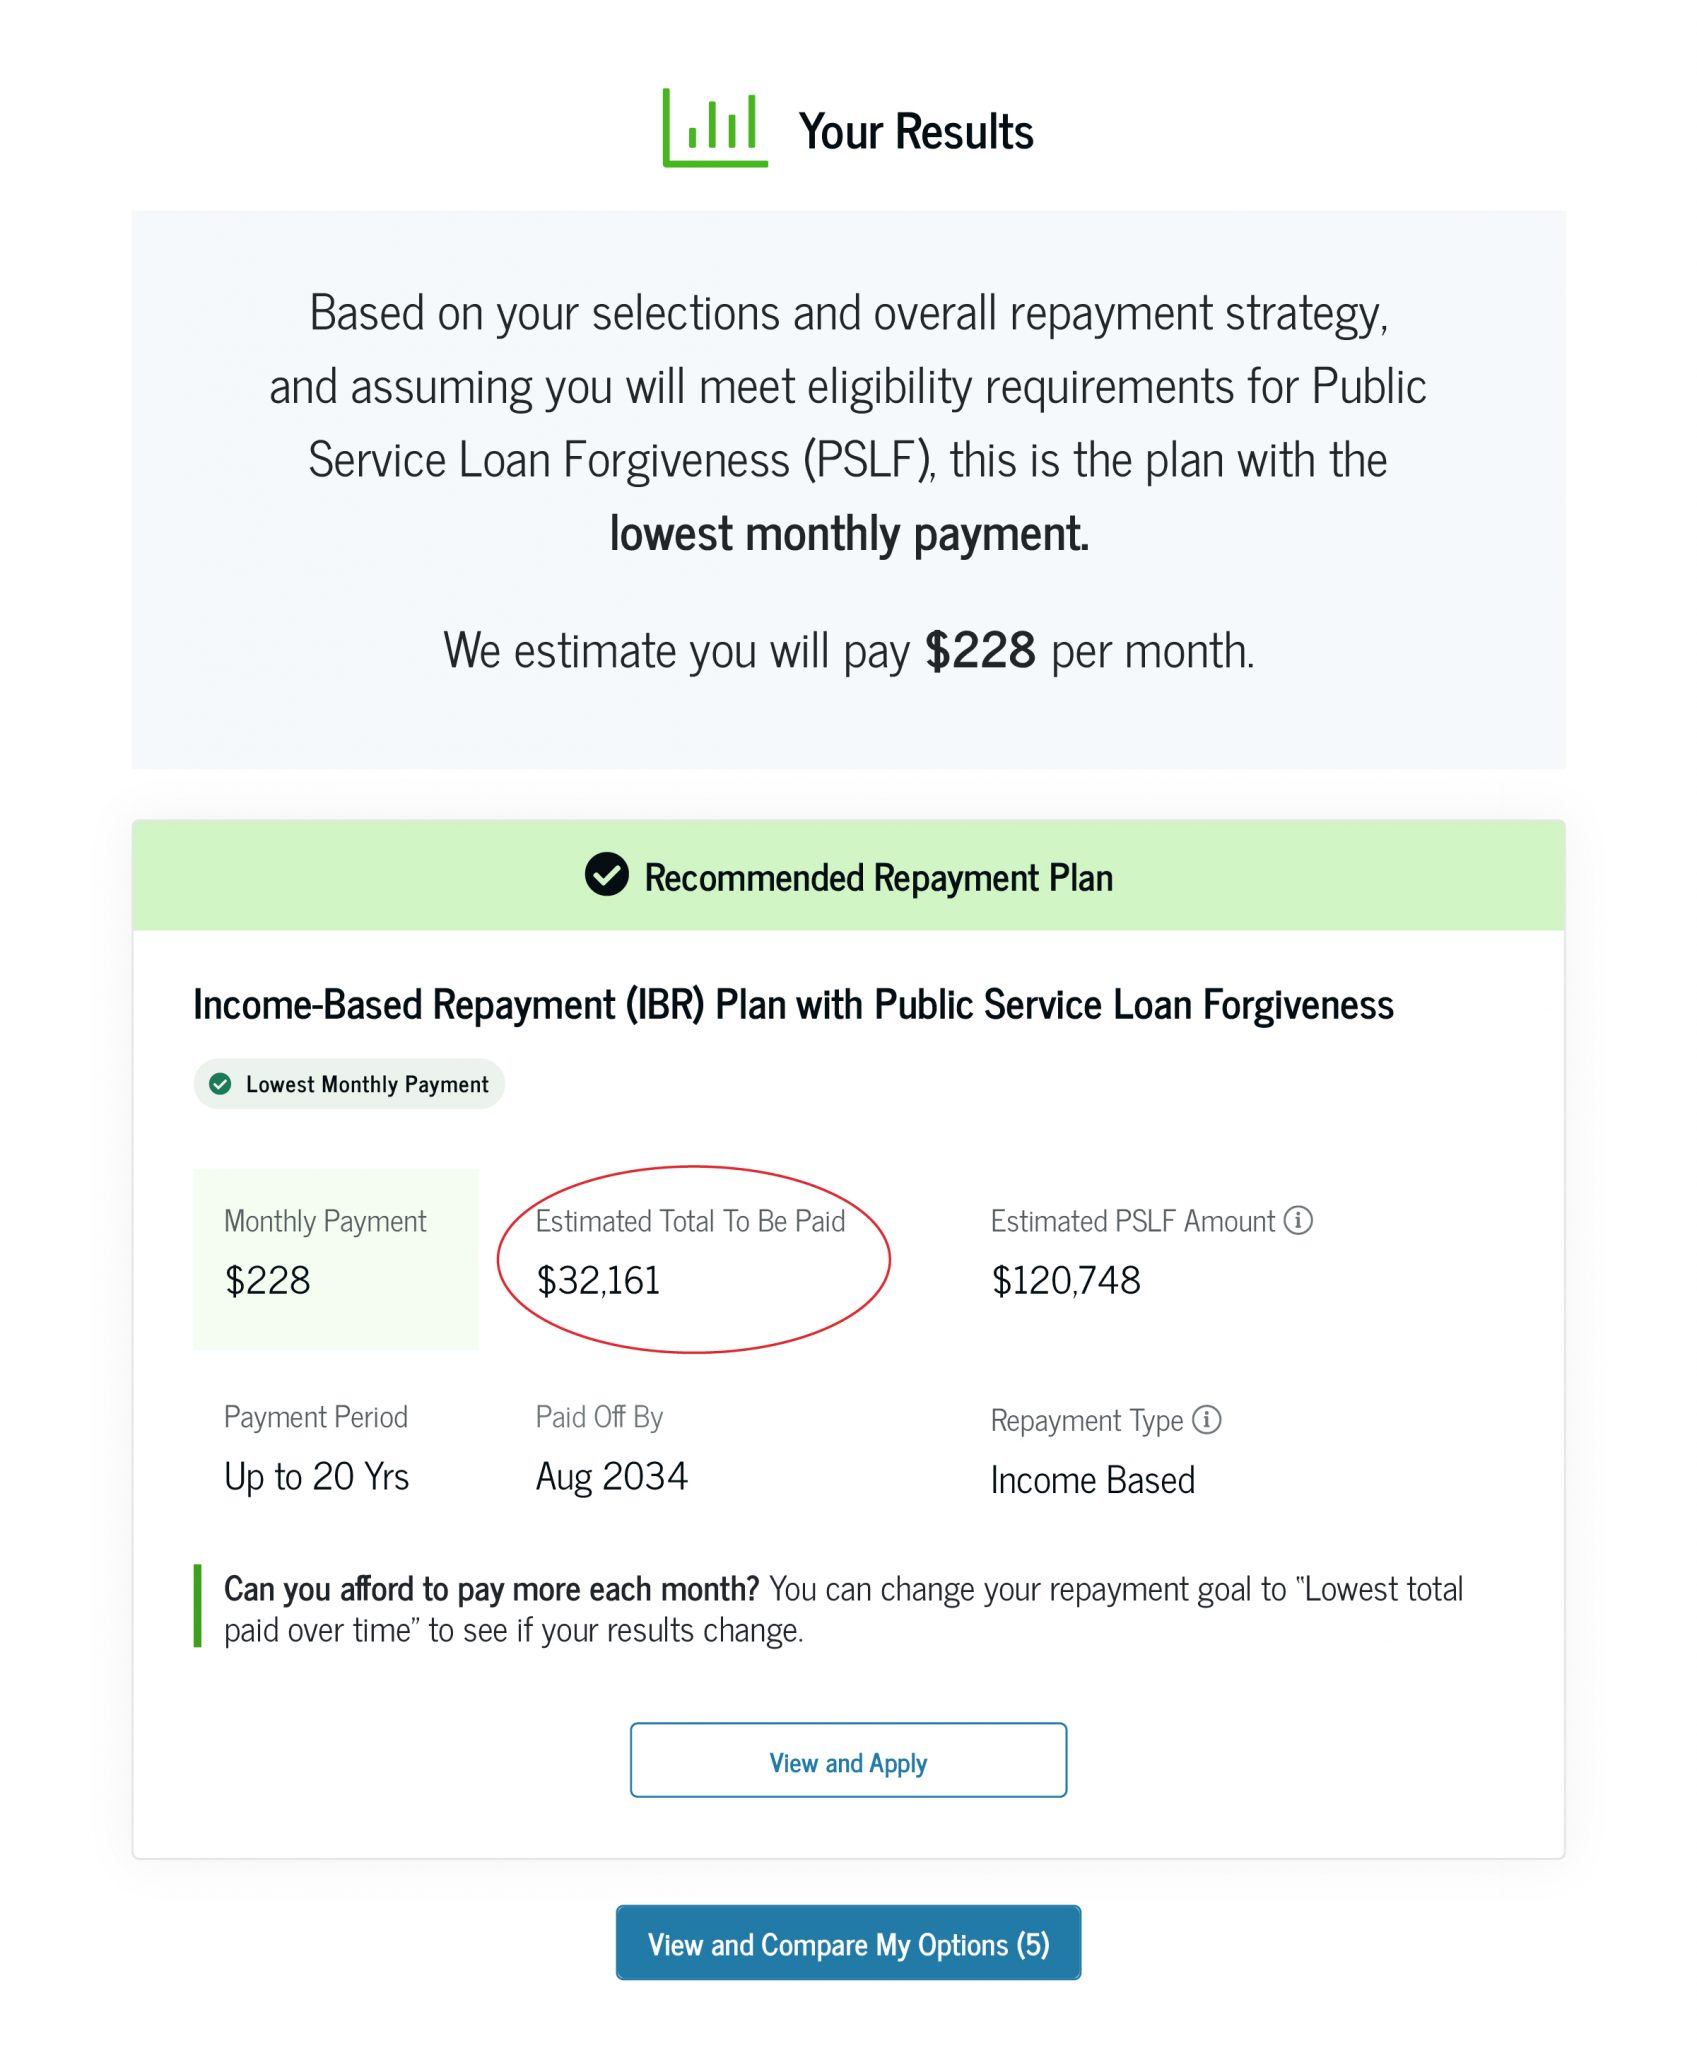Select the Lowest Monthly Payment badge
The height and width of the screenshot is (2048, 1697).
tap(350, 1084)
